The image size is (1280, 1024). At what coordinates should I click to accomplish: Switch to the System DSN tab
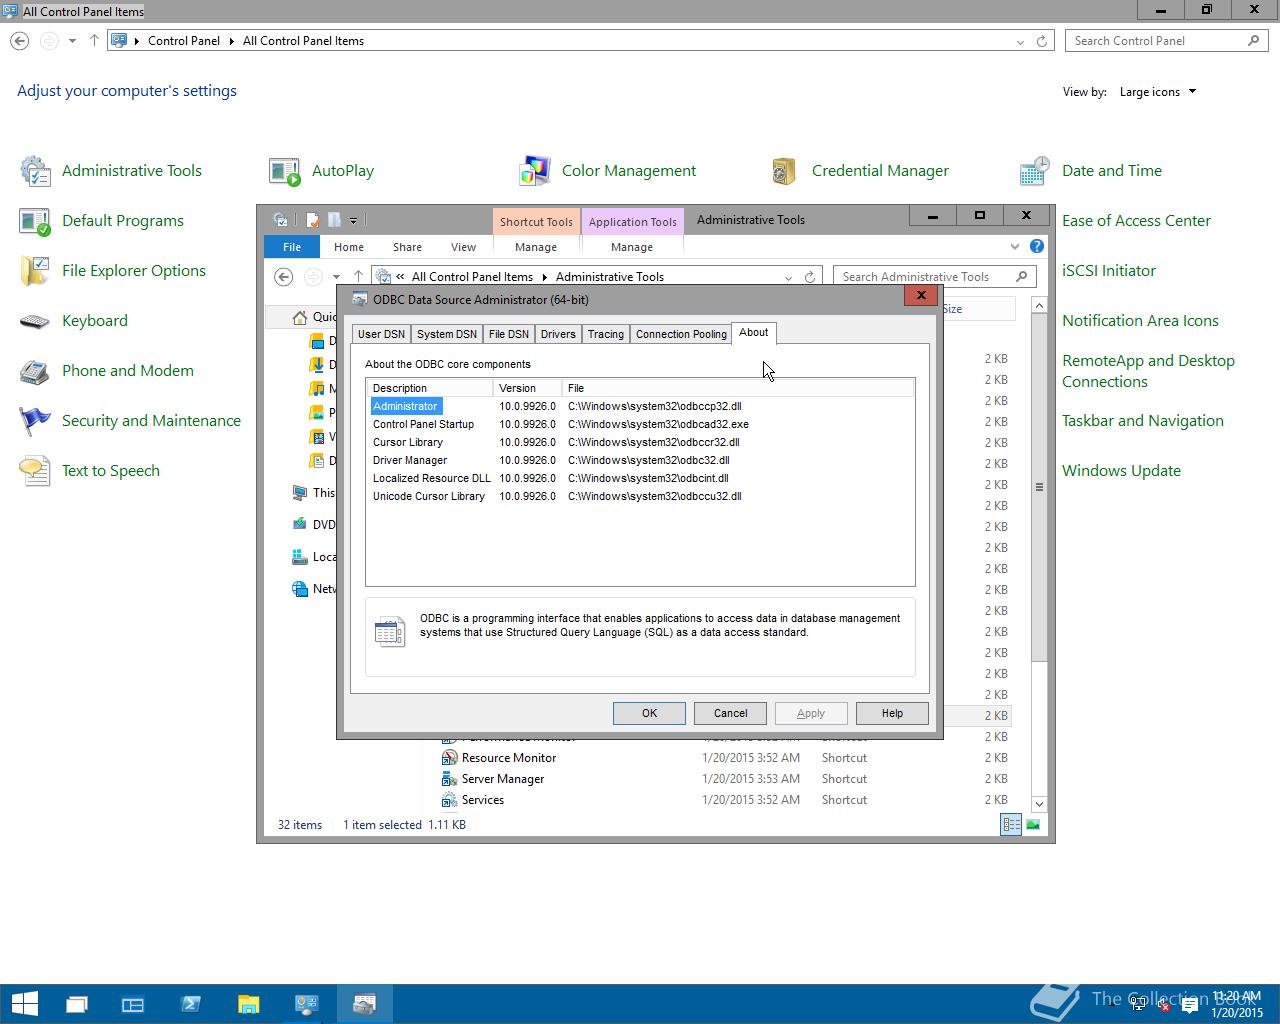point(447,334)
